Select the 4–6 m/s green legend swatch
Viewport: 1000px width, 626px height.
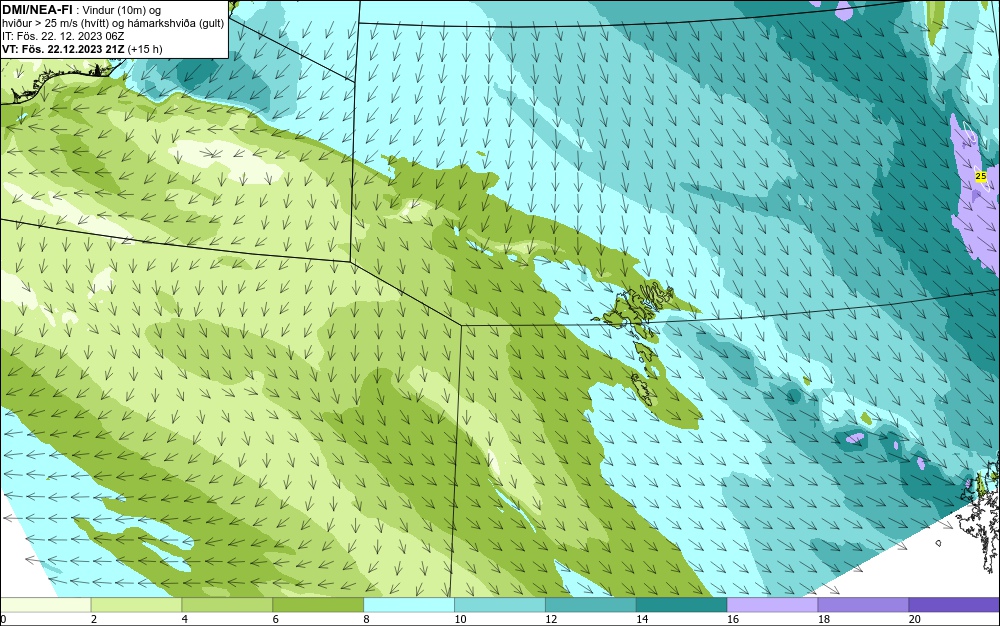227,605
